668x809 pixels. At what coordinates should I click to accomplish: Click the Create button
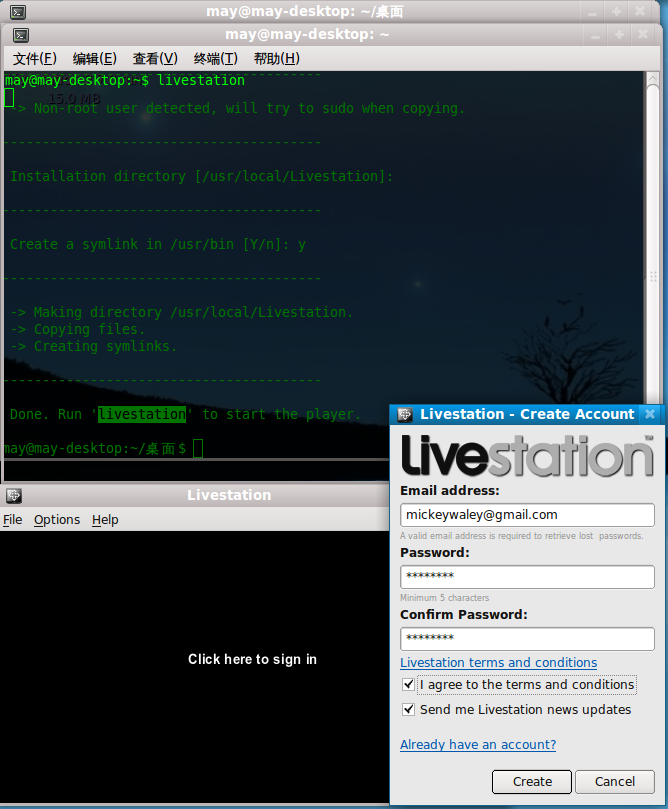point(532,782)
